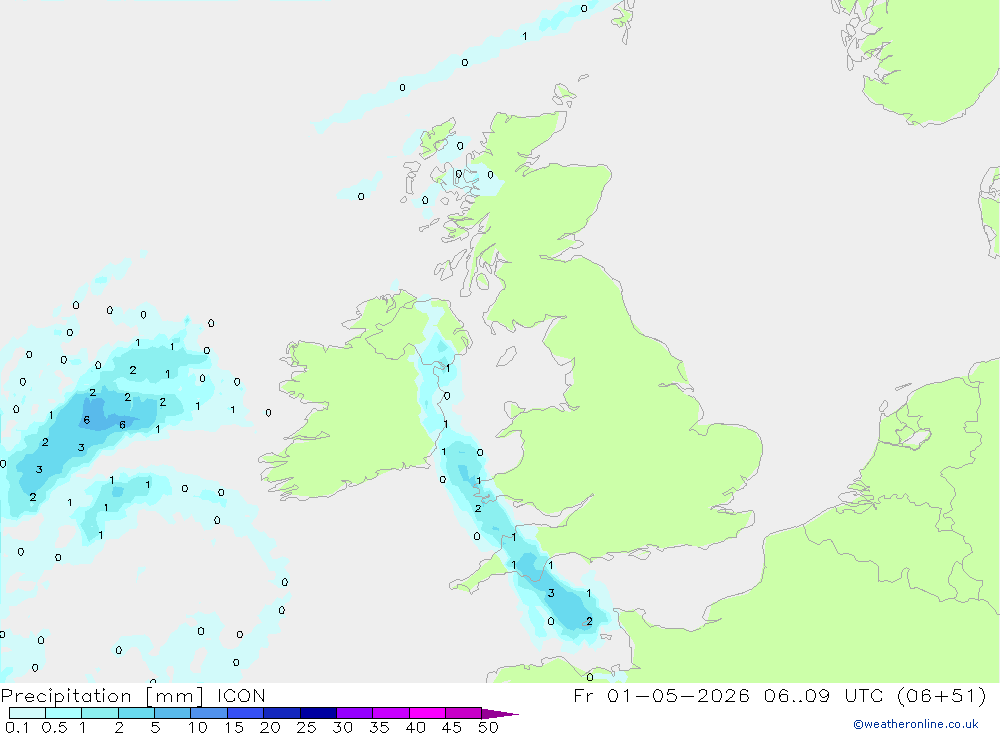Click the '40' legend scale label
This screenshot has width=1000, height=733.
click(415, 727)
